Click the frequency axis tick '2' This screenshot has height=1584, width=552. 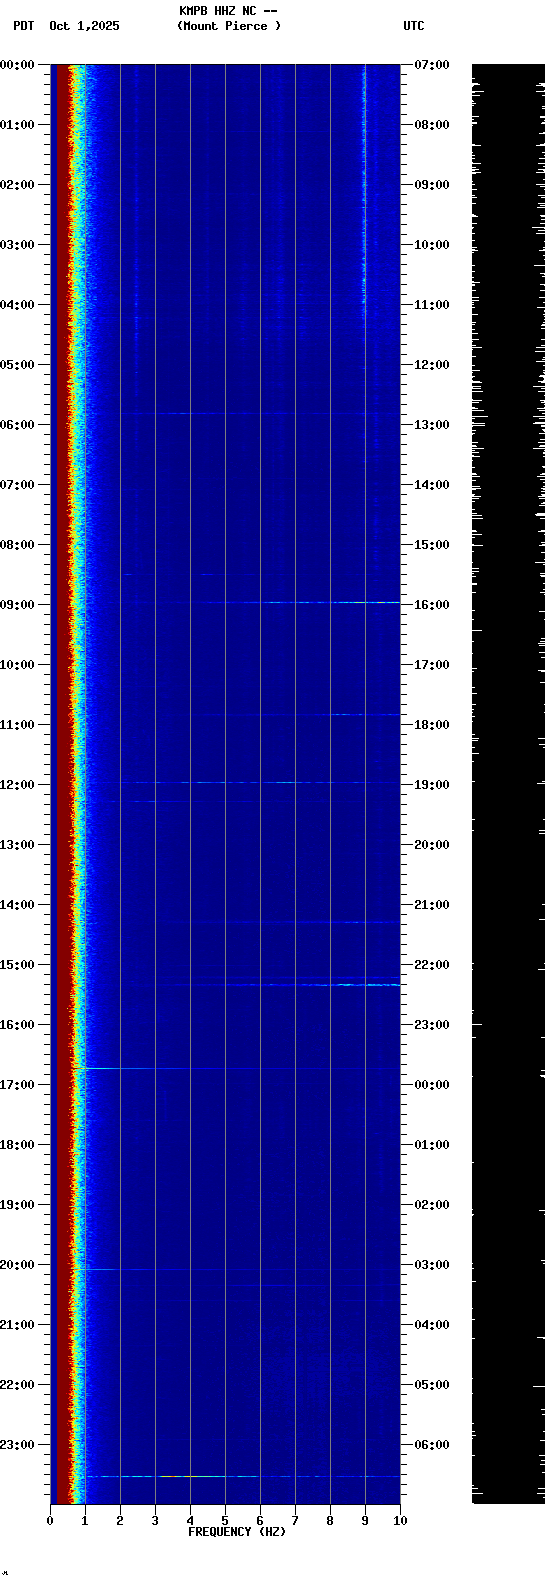pos(120,1521)
